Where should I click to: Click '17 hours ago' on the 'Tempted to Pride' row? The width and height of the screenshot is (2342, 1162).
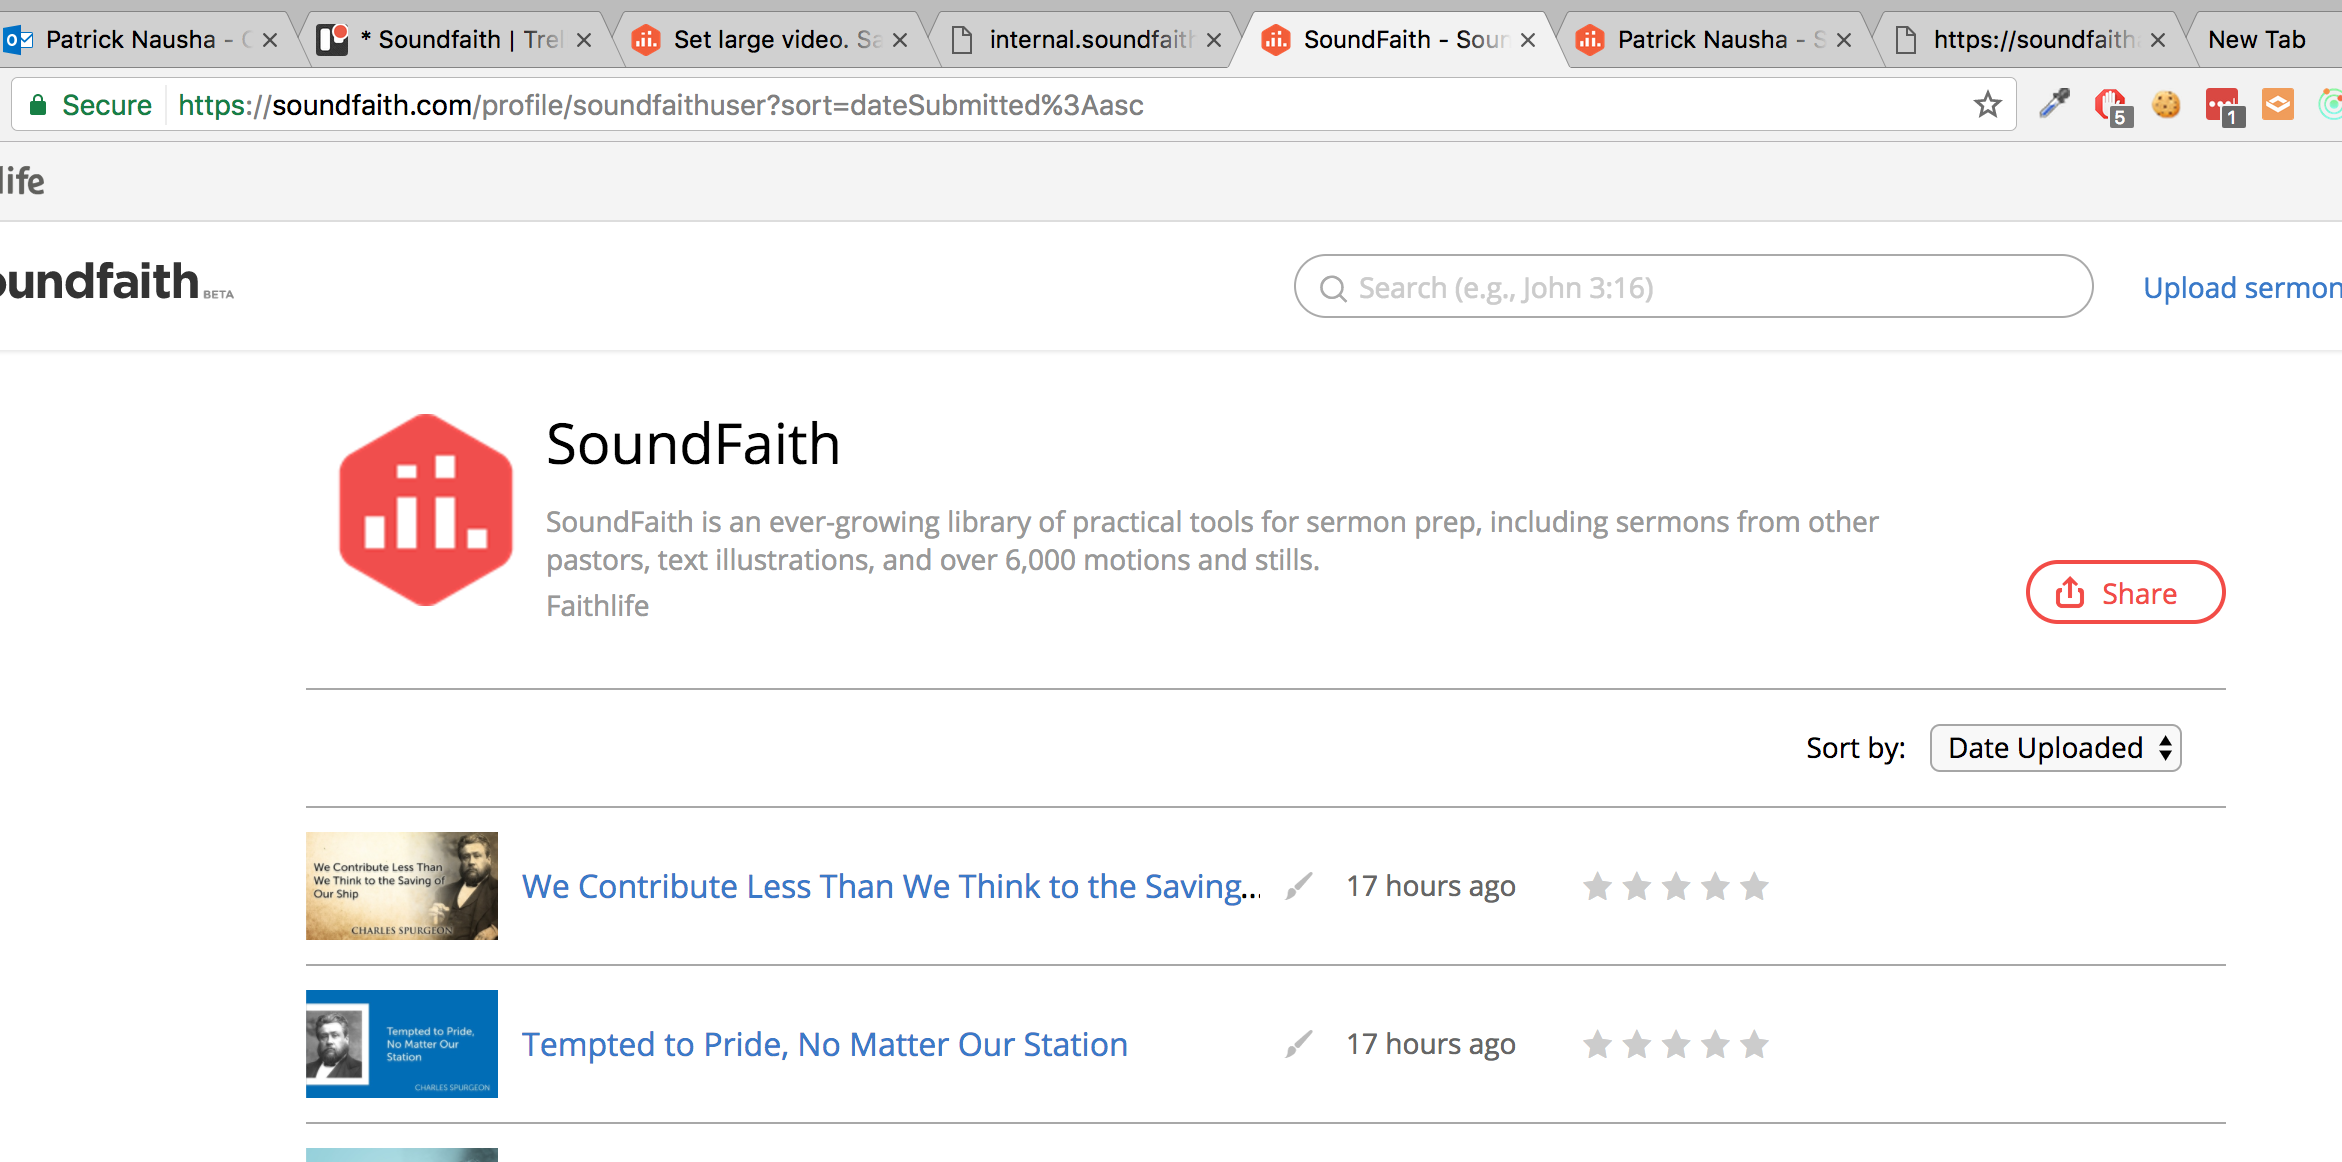click(x=1431, y=1044)
